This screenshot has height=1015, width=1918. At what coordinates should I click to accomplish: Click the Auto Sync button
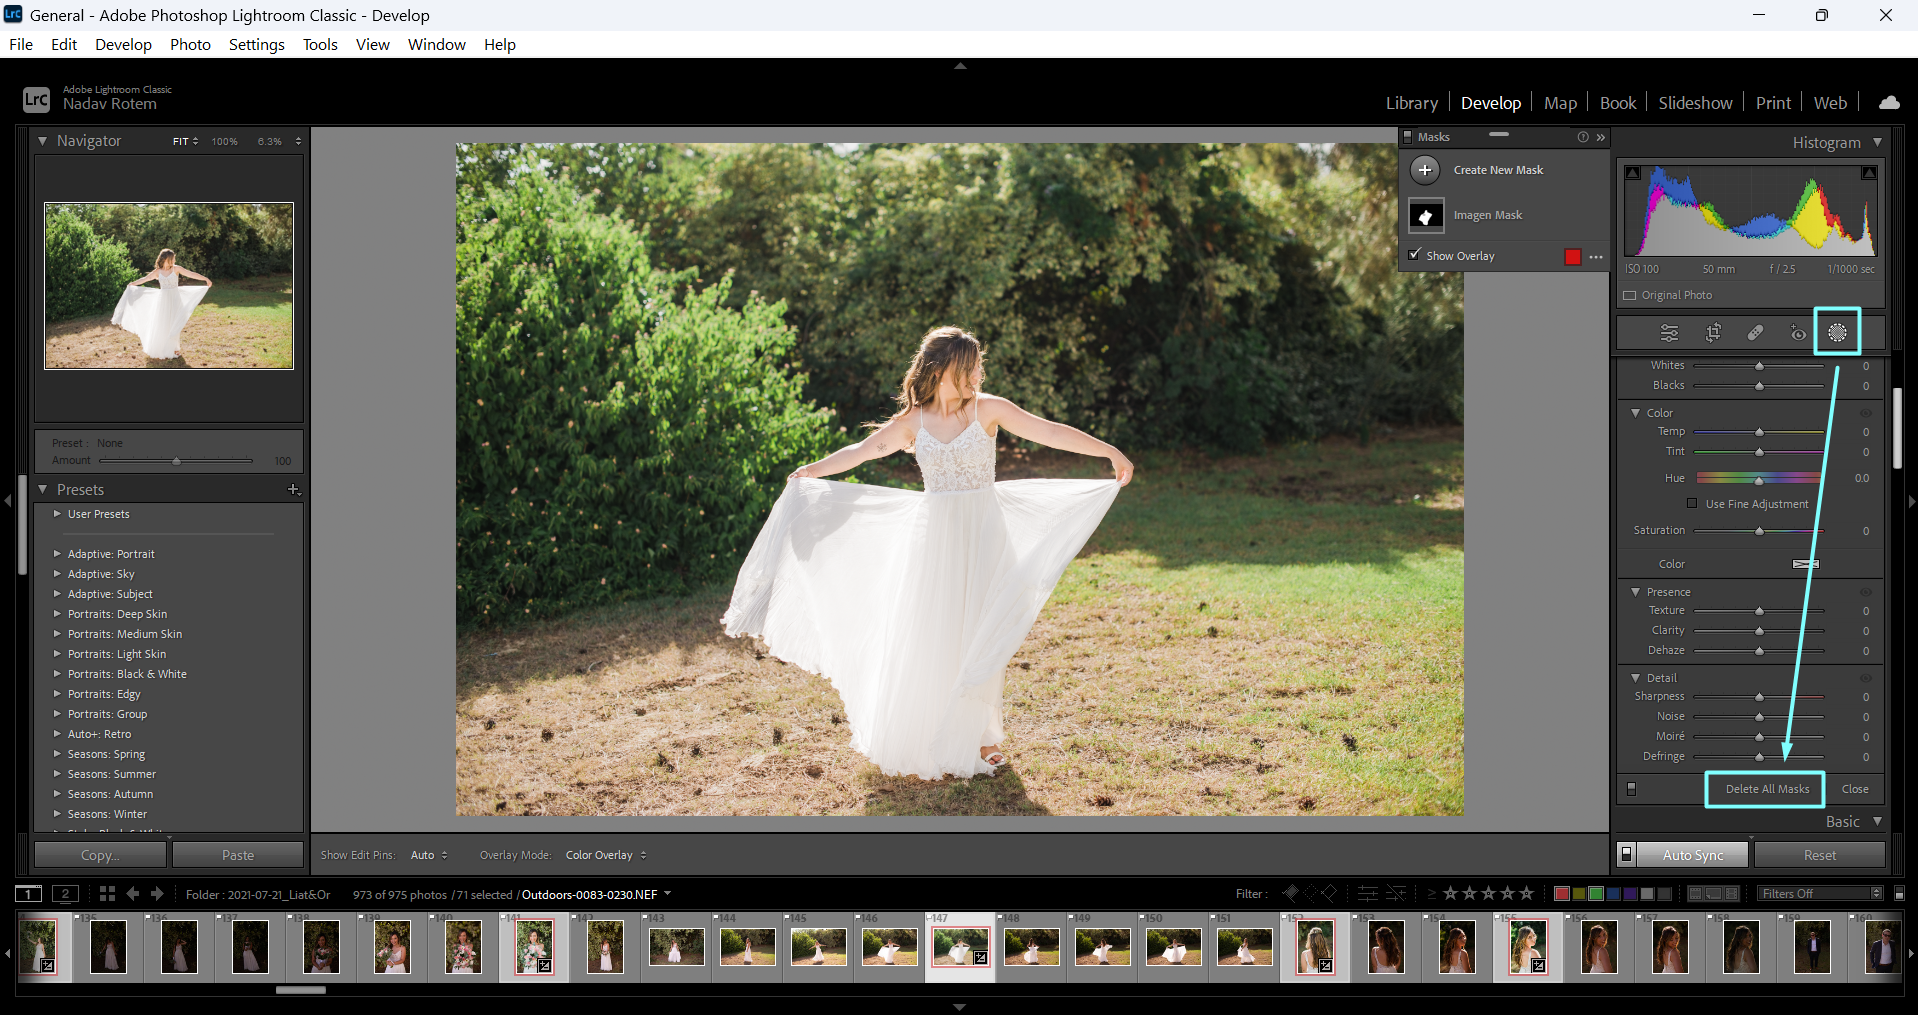1692,855
